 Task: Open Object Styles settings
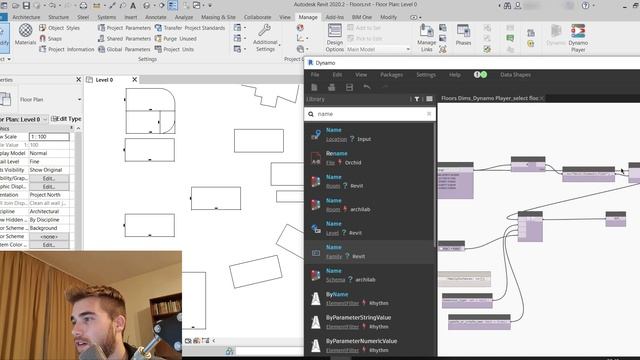click(x=60, y=28)
